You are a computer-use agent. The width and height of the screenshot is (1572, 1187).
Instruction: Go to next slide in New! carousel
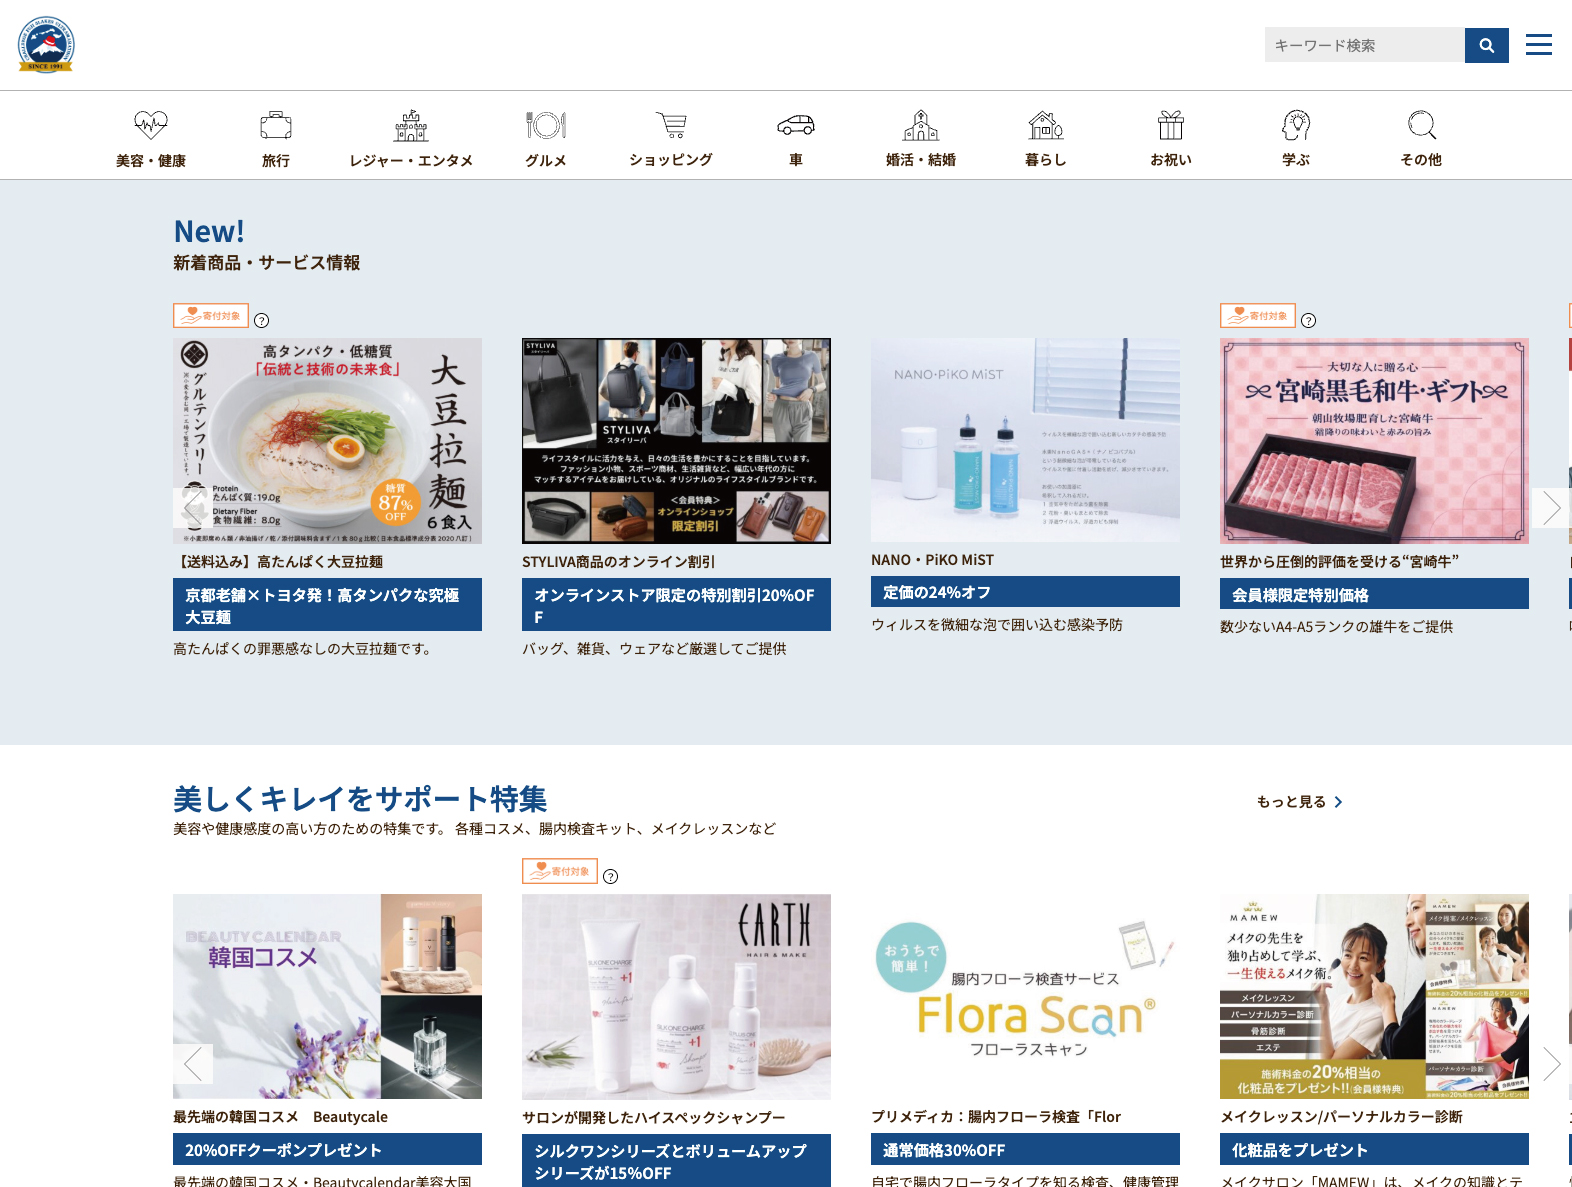click(1551, 508)
